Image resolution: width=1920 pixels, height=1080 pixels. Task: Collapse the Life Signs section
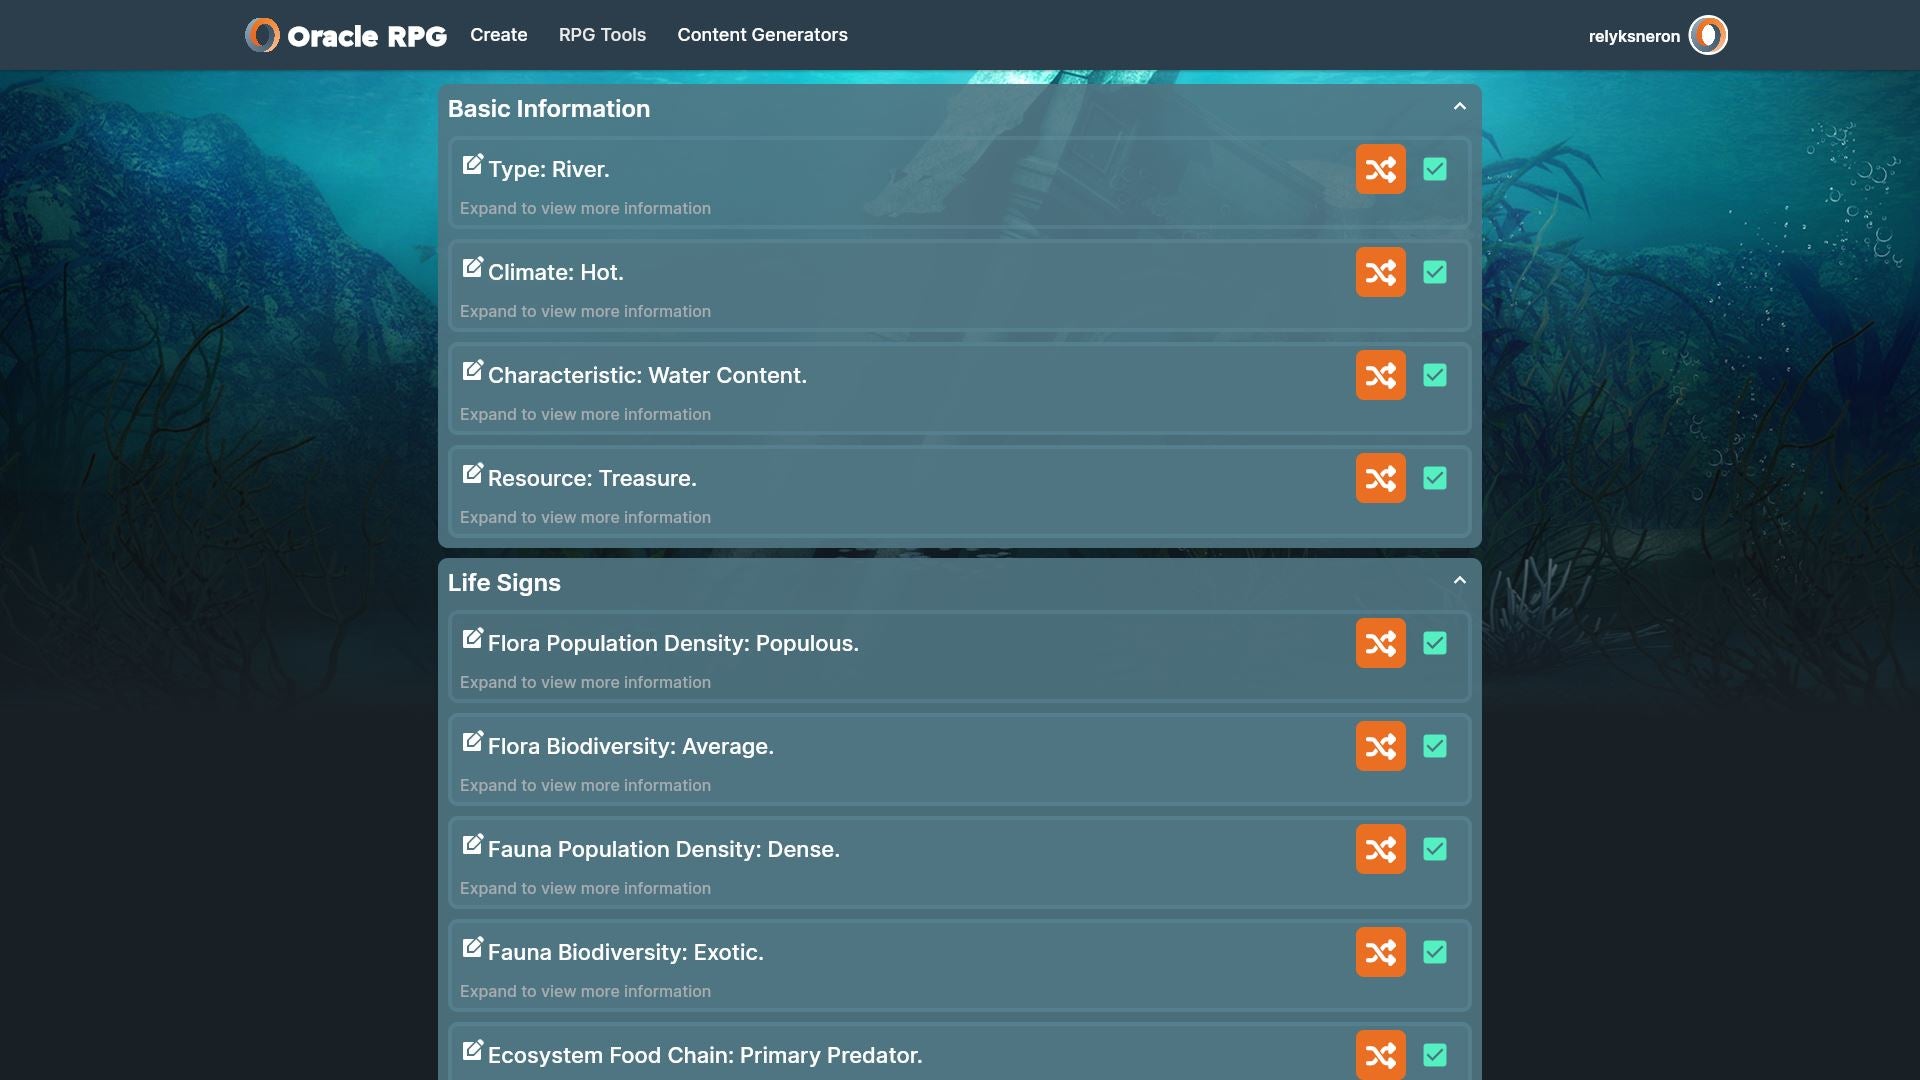pyautogui.click(x=1459, y=581)
